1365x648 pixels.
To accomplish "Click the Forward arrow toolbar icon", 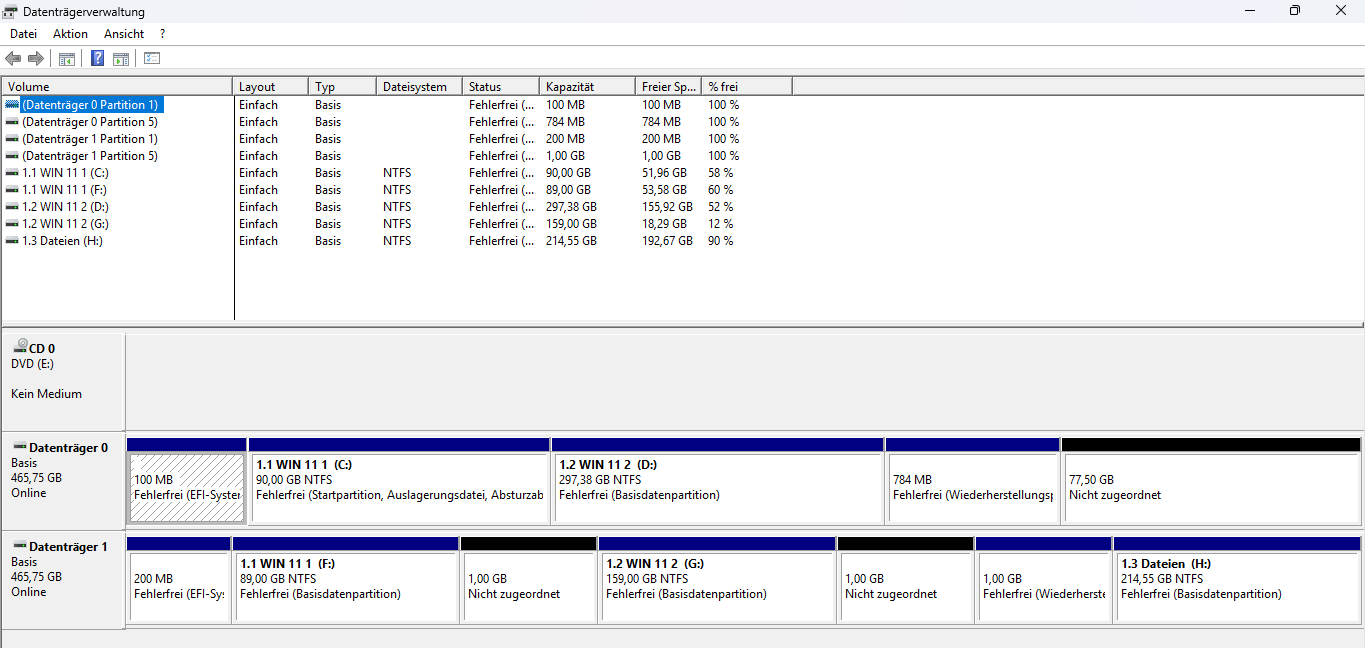I will tap(36, 59).
